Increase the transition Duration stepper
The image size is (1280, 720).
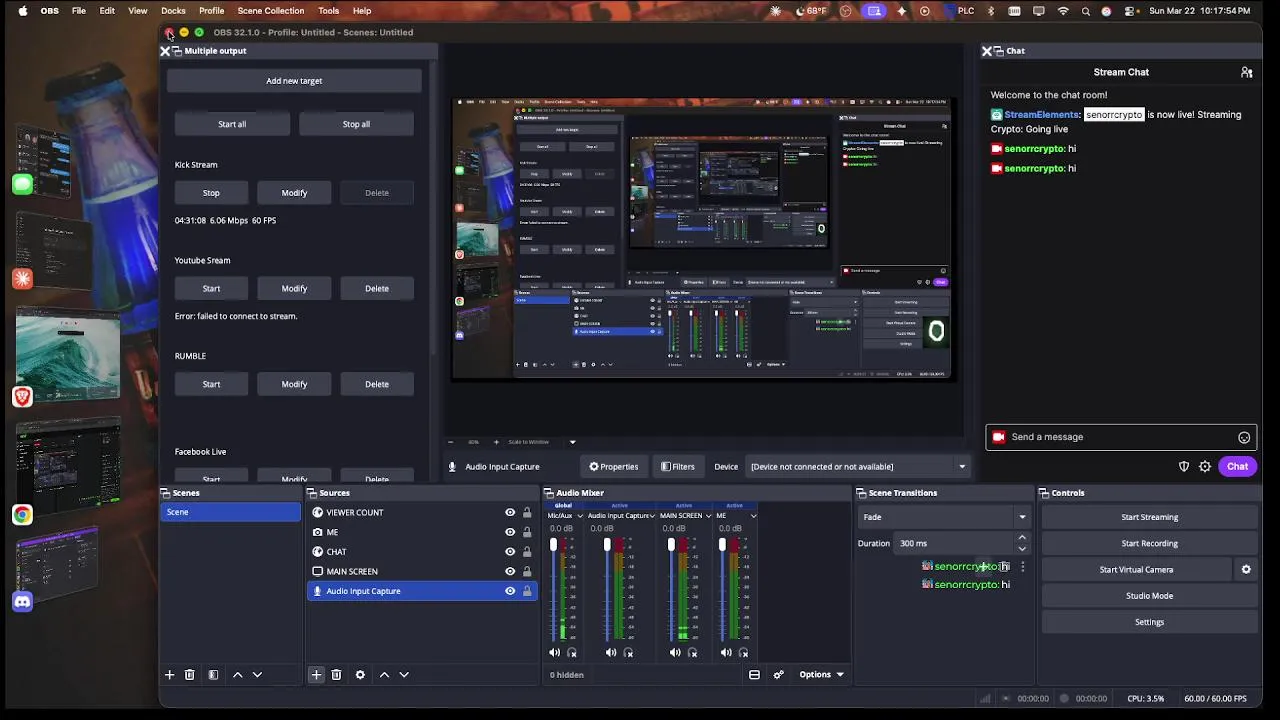click(1022, 538)
